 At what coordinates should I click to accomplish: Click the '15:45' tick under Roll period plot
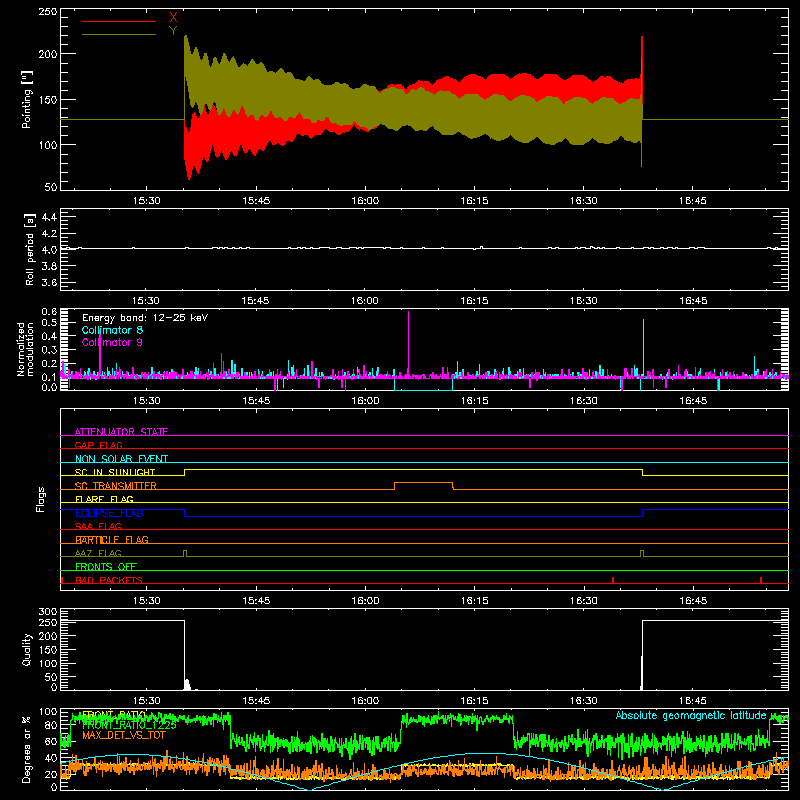pos(256,301)
